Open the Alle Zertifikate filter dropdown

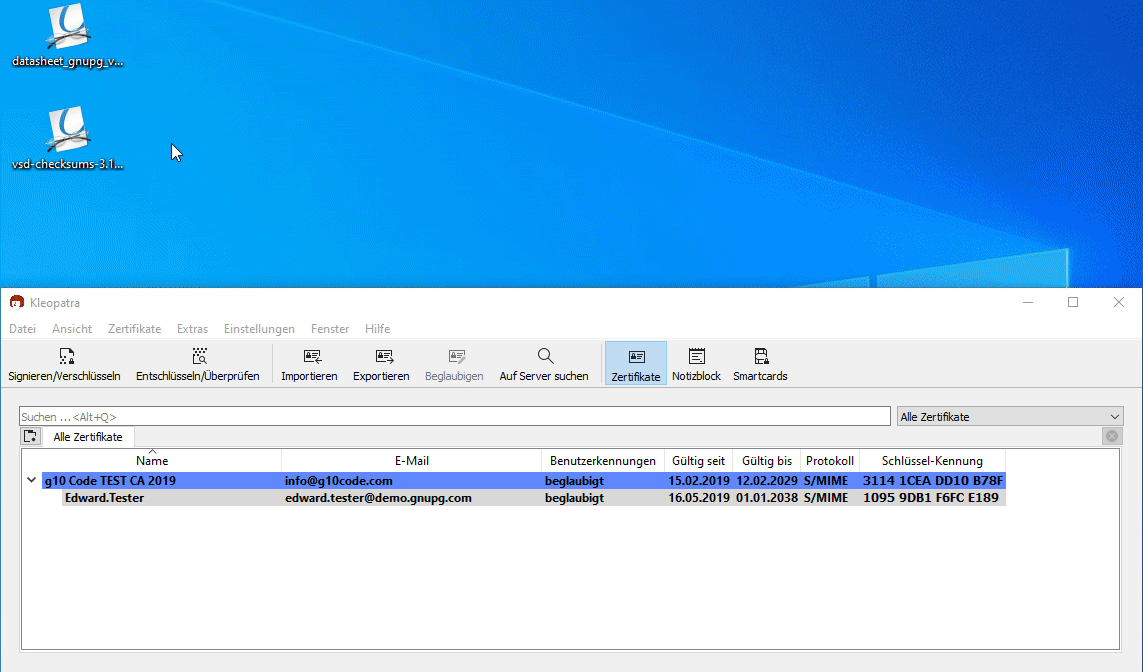tap(1010, 417)
